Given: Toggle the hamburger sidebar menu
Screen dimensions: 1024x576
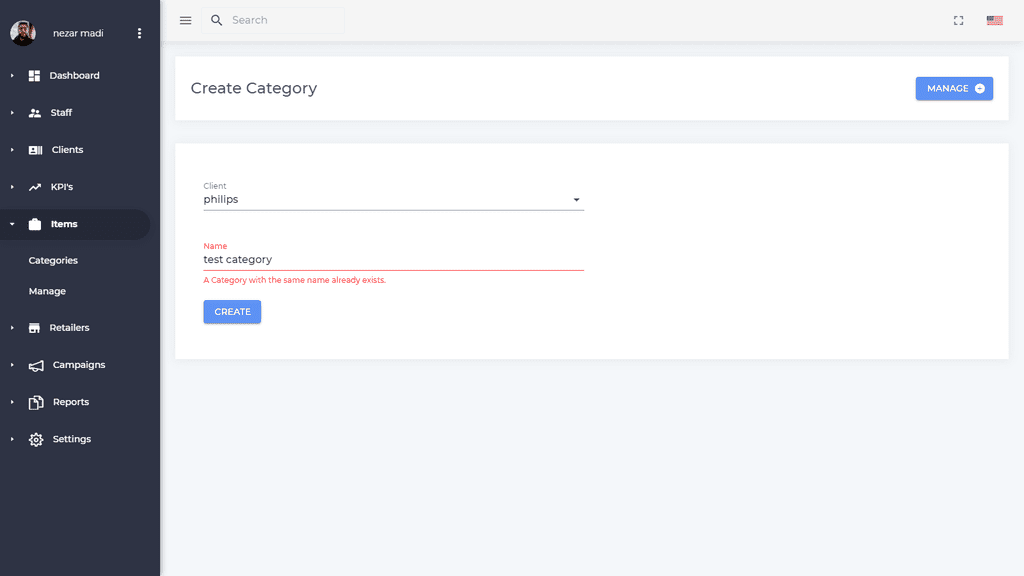Looking at the screenshot, I should tap(185, 21).
